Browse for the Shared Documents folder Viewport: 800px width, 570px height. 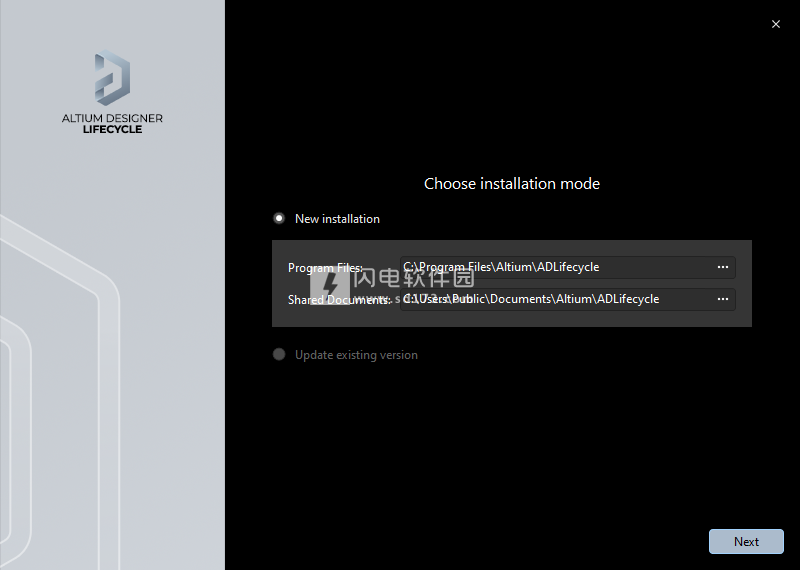(x=722, y=299)
